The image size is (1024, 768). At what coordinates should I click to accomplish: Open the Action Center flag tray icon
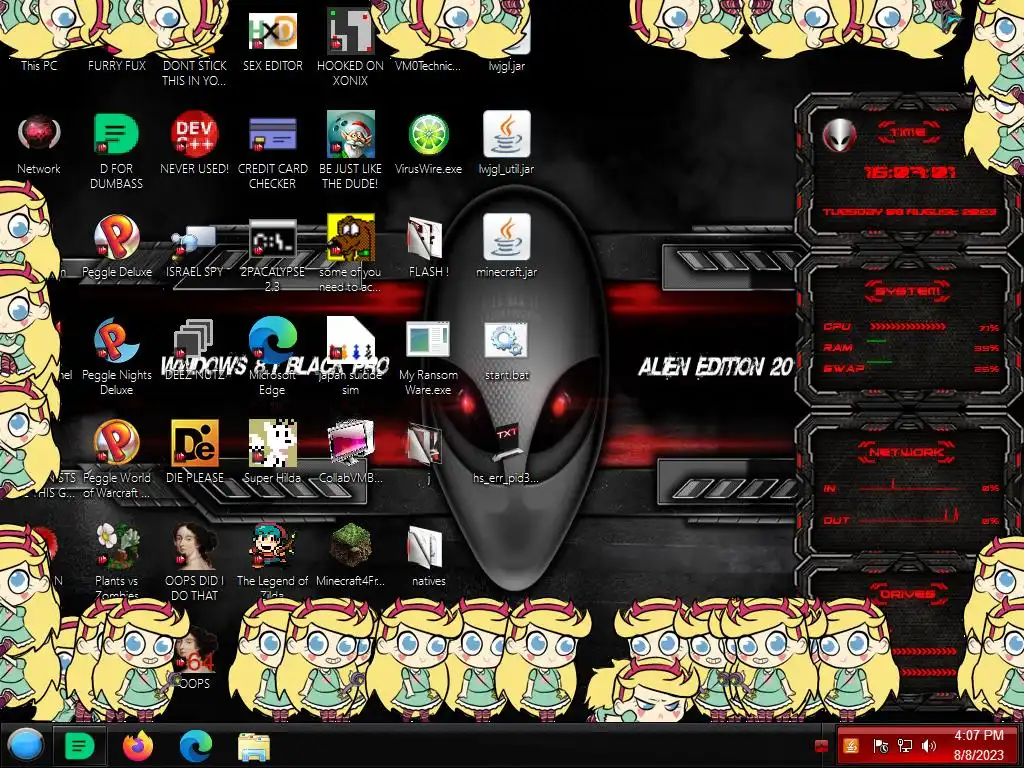click(x=880, y=746)
